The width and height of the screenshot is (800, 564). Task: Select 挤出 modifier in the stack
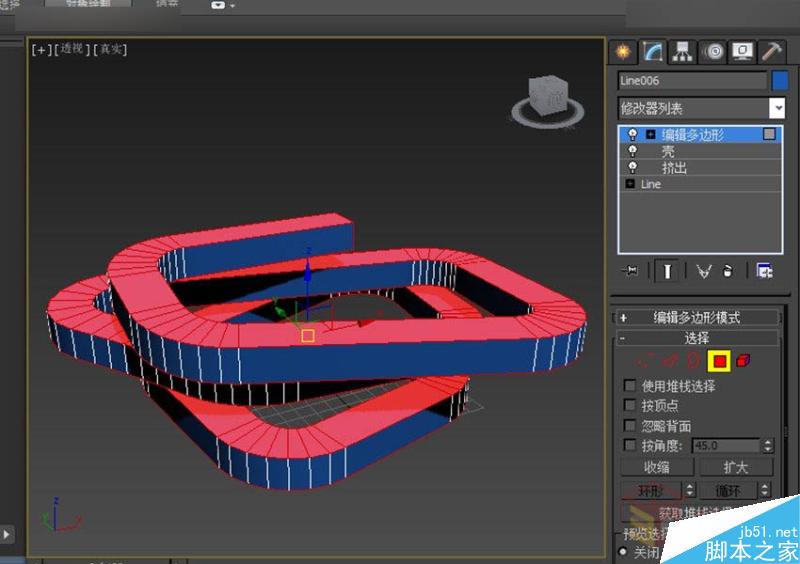pos(674,168)
